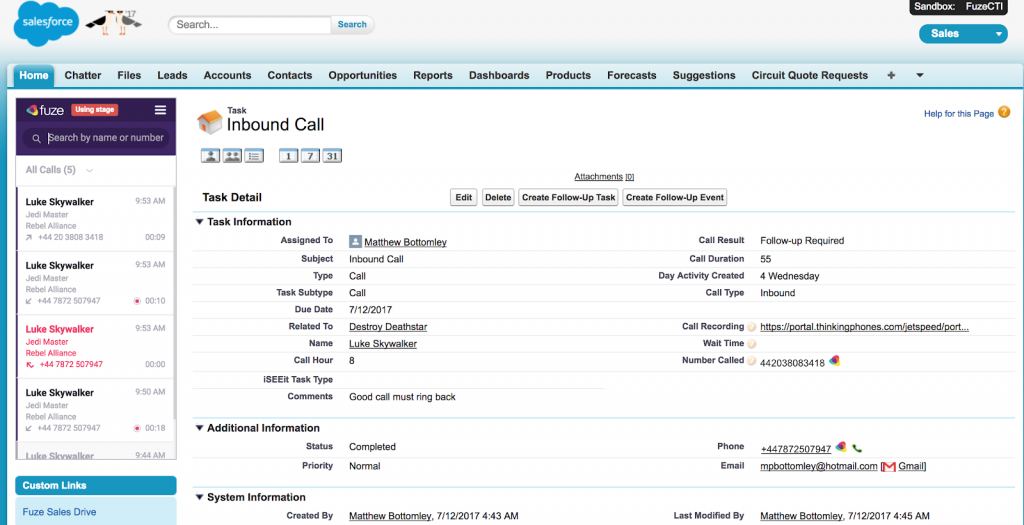Open single user calendar view icon
The width and height of the screenshot is (1024, 525).
pyautogui.click(x=211, y=156)
